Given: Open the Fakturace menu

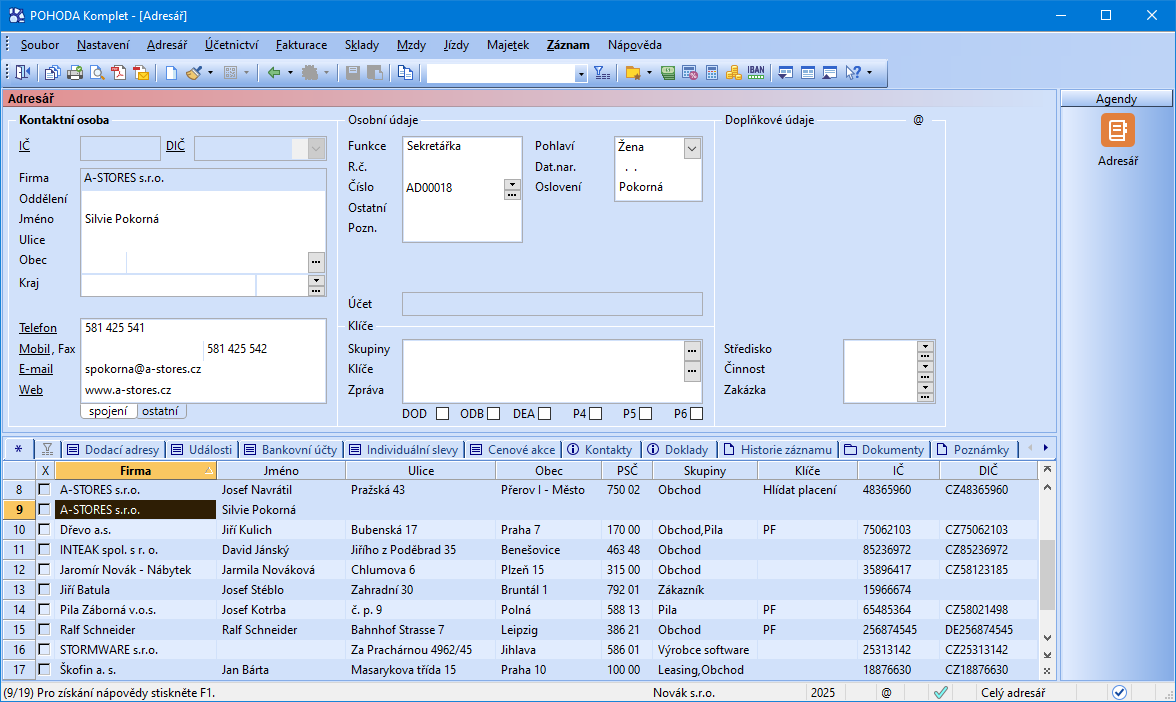Looking at the screenshot, I should (302, 45).
